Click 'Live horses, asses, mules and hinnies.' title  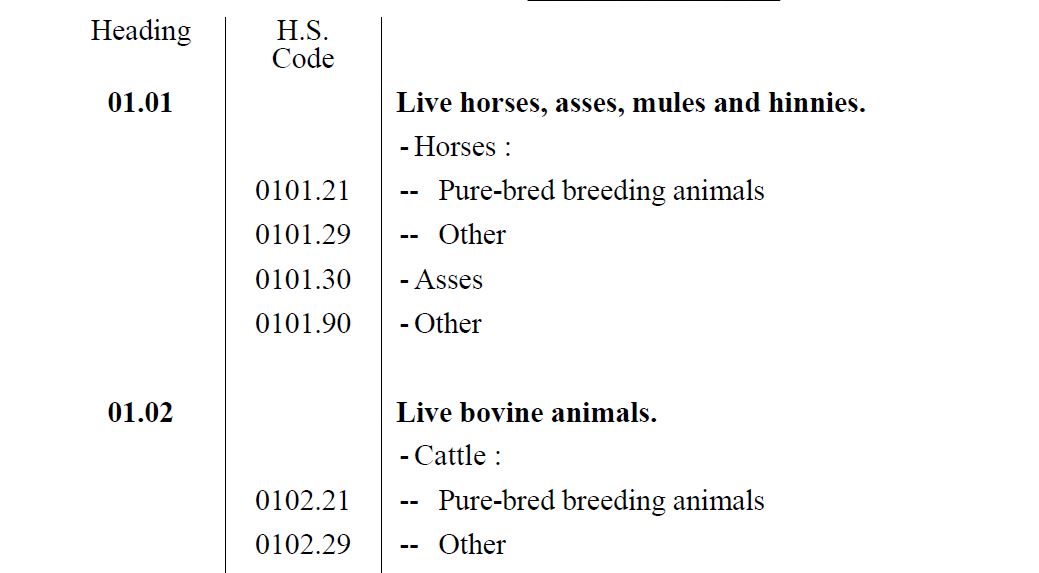[x=631, y=103]
